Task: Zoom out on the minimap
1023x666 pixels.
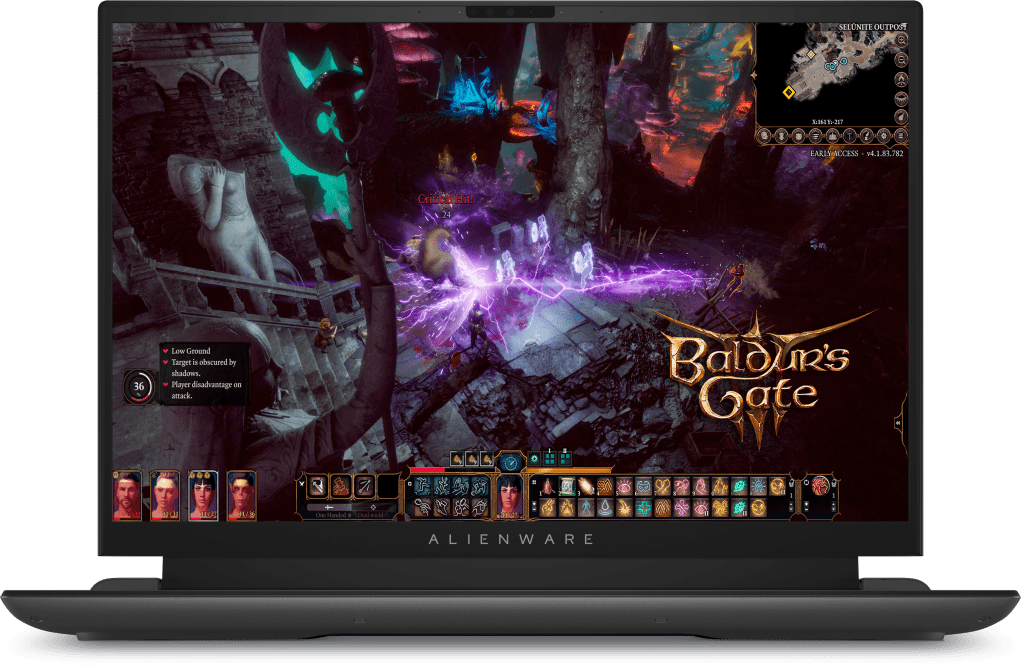Action: coord(901,59)
